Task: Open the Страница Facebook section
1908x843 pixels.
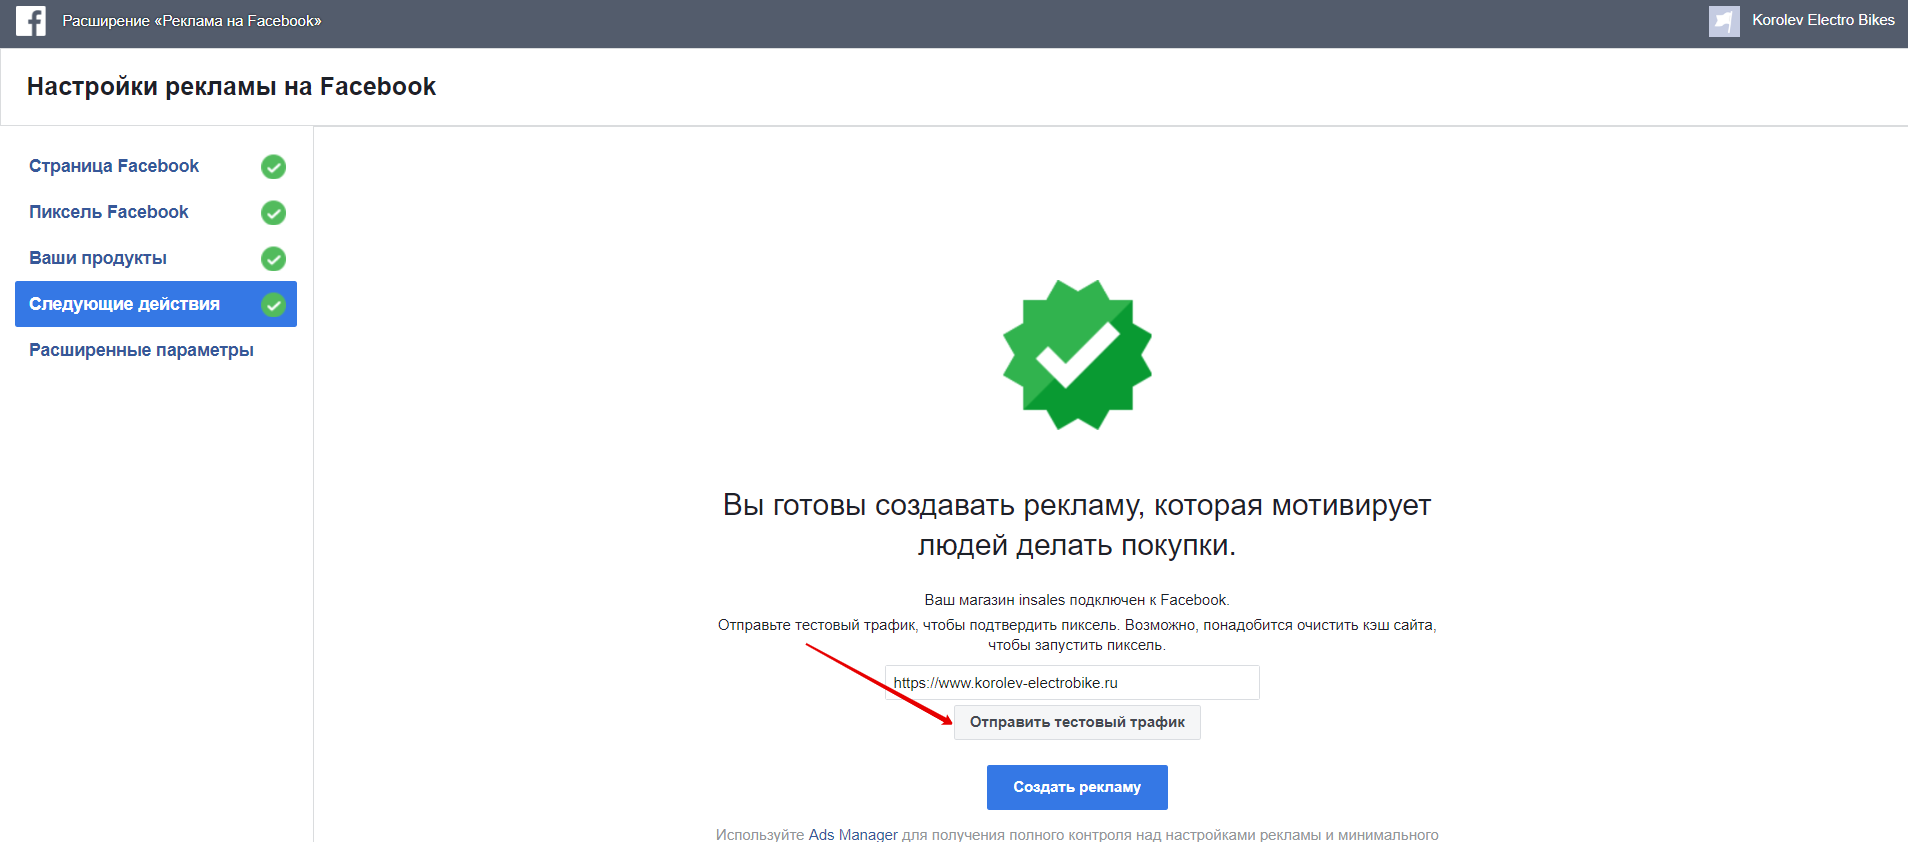Action: (114, 166)
